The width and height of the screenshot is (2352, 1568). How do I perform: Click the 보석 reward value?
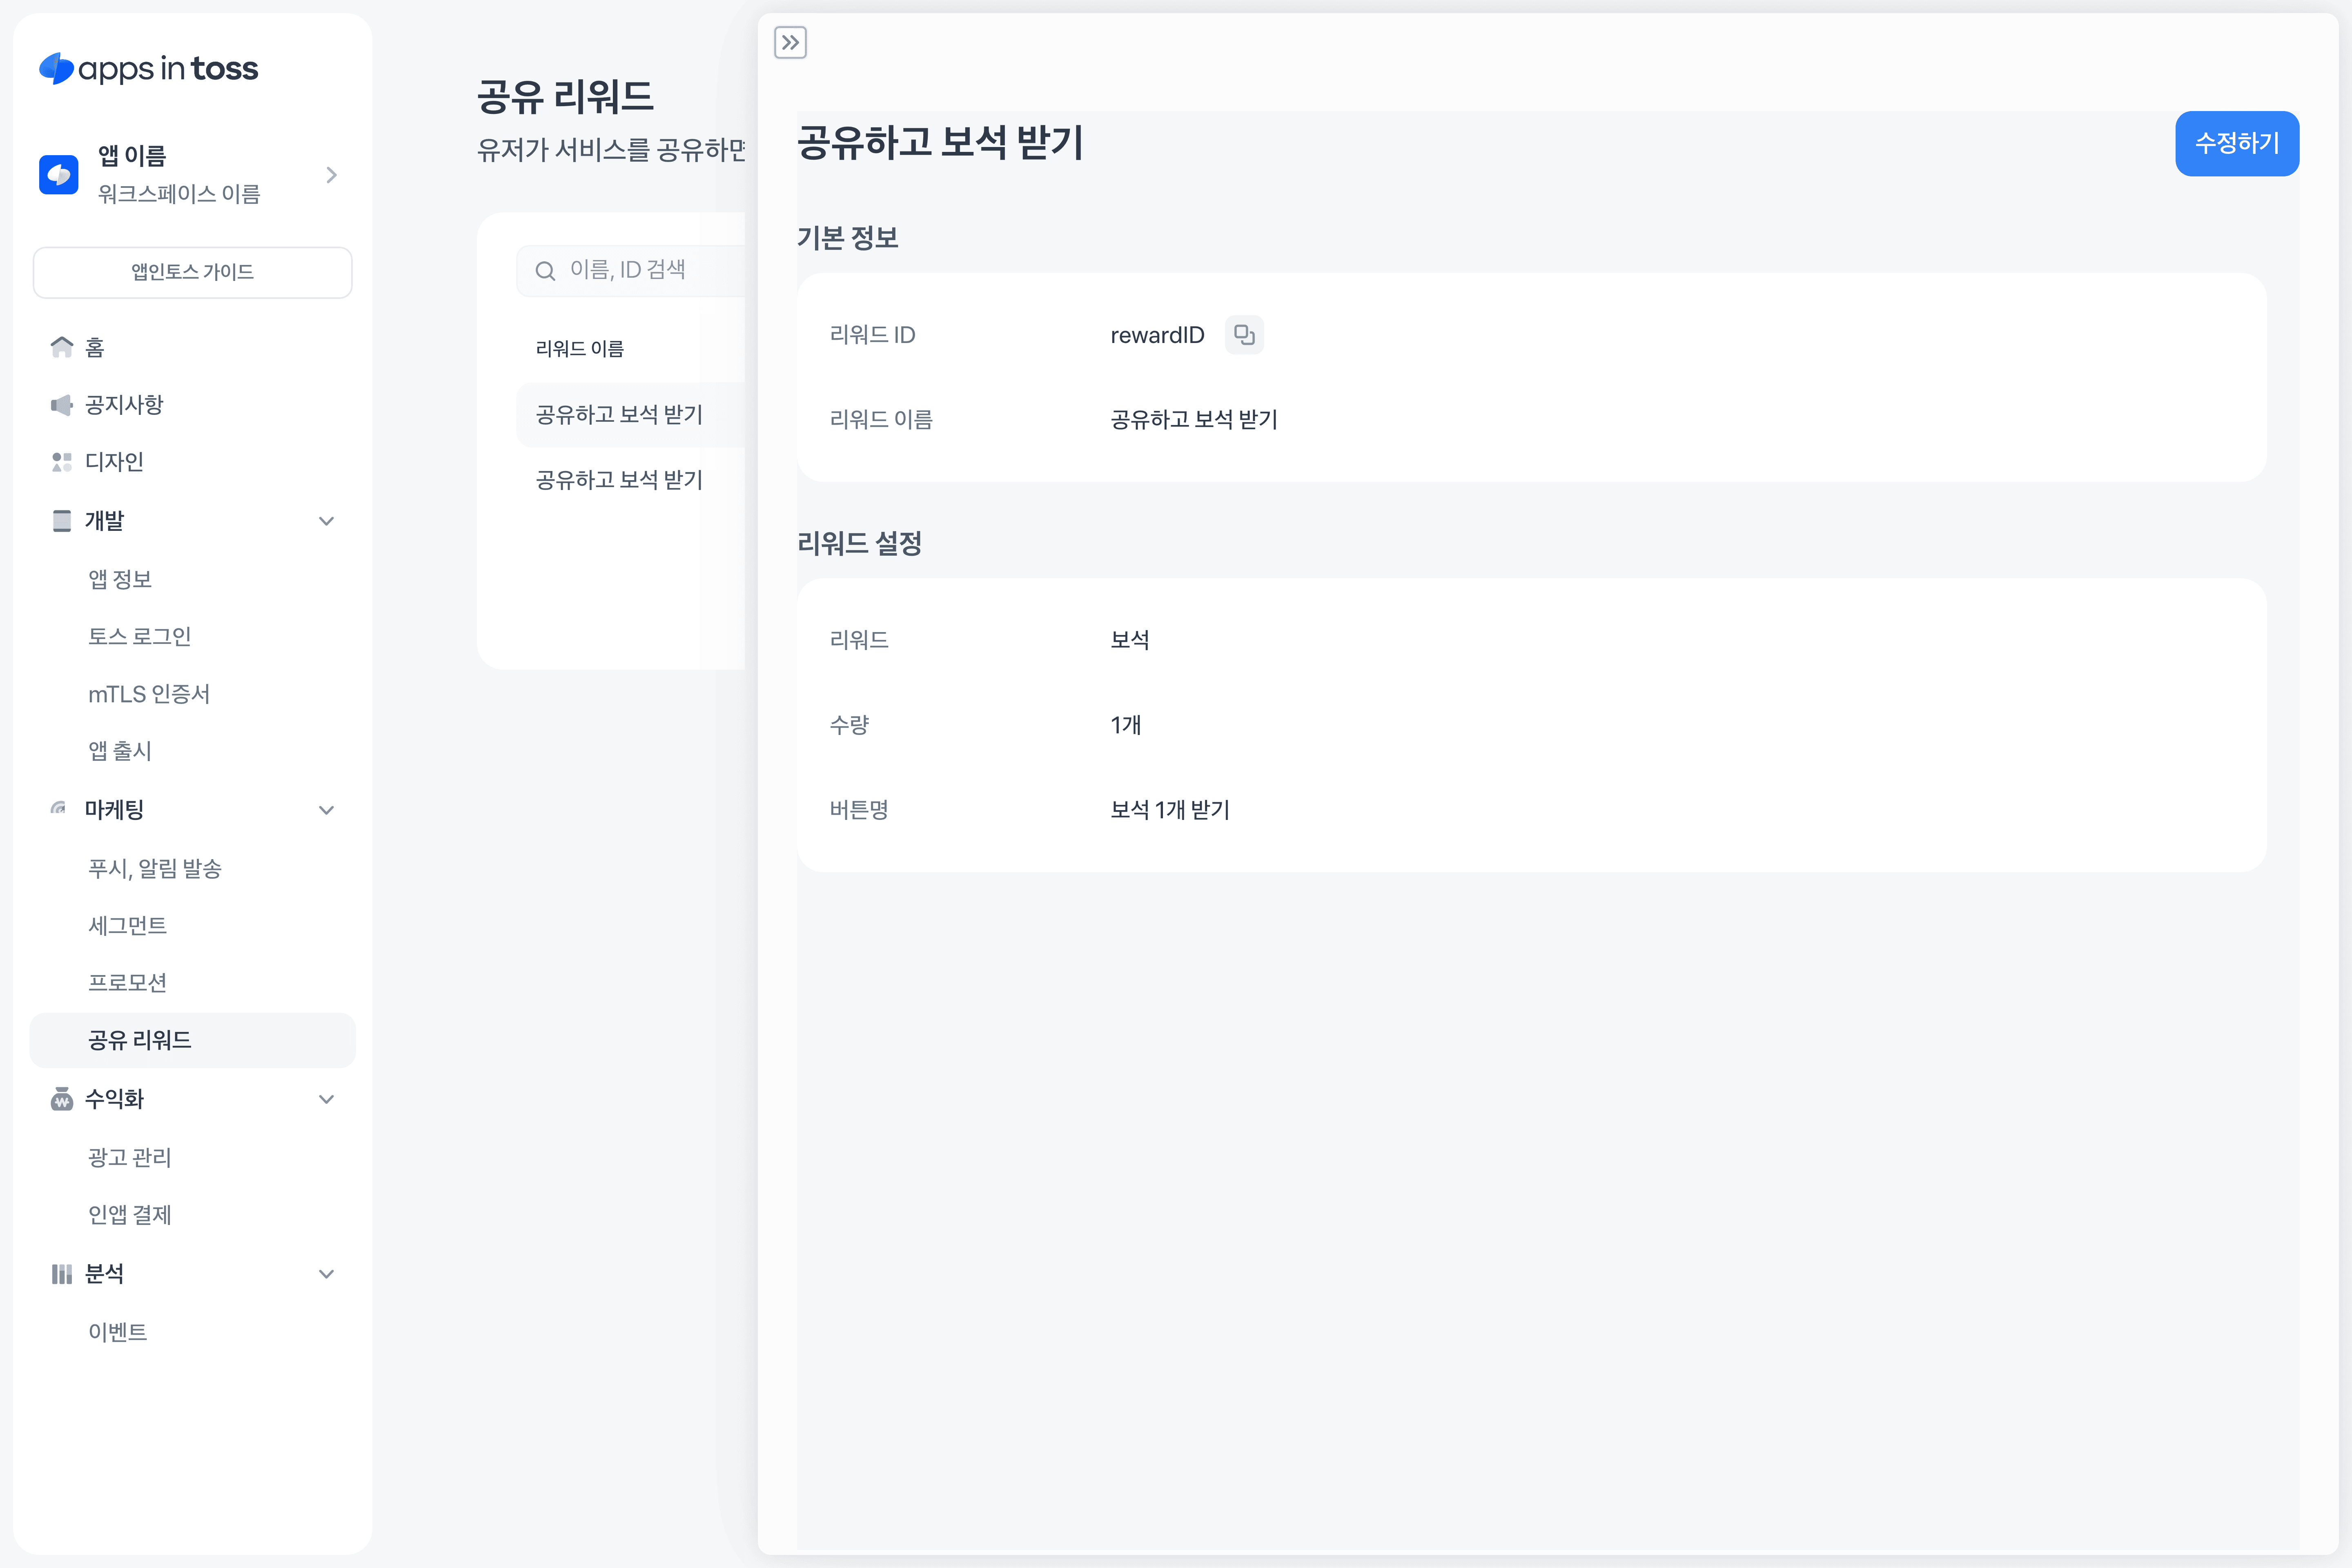pos(1130,639)
